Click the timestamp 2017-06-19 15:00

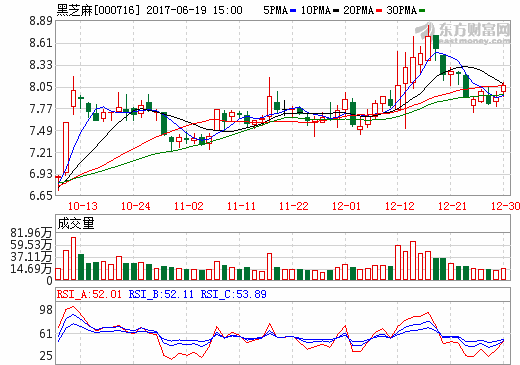tap(194, 10)
